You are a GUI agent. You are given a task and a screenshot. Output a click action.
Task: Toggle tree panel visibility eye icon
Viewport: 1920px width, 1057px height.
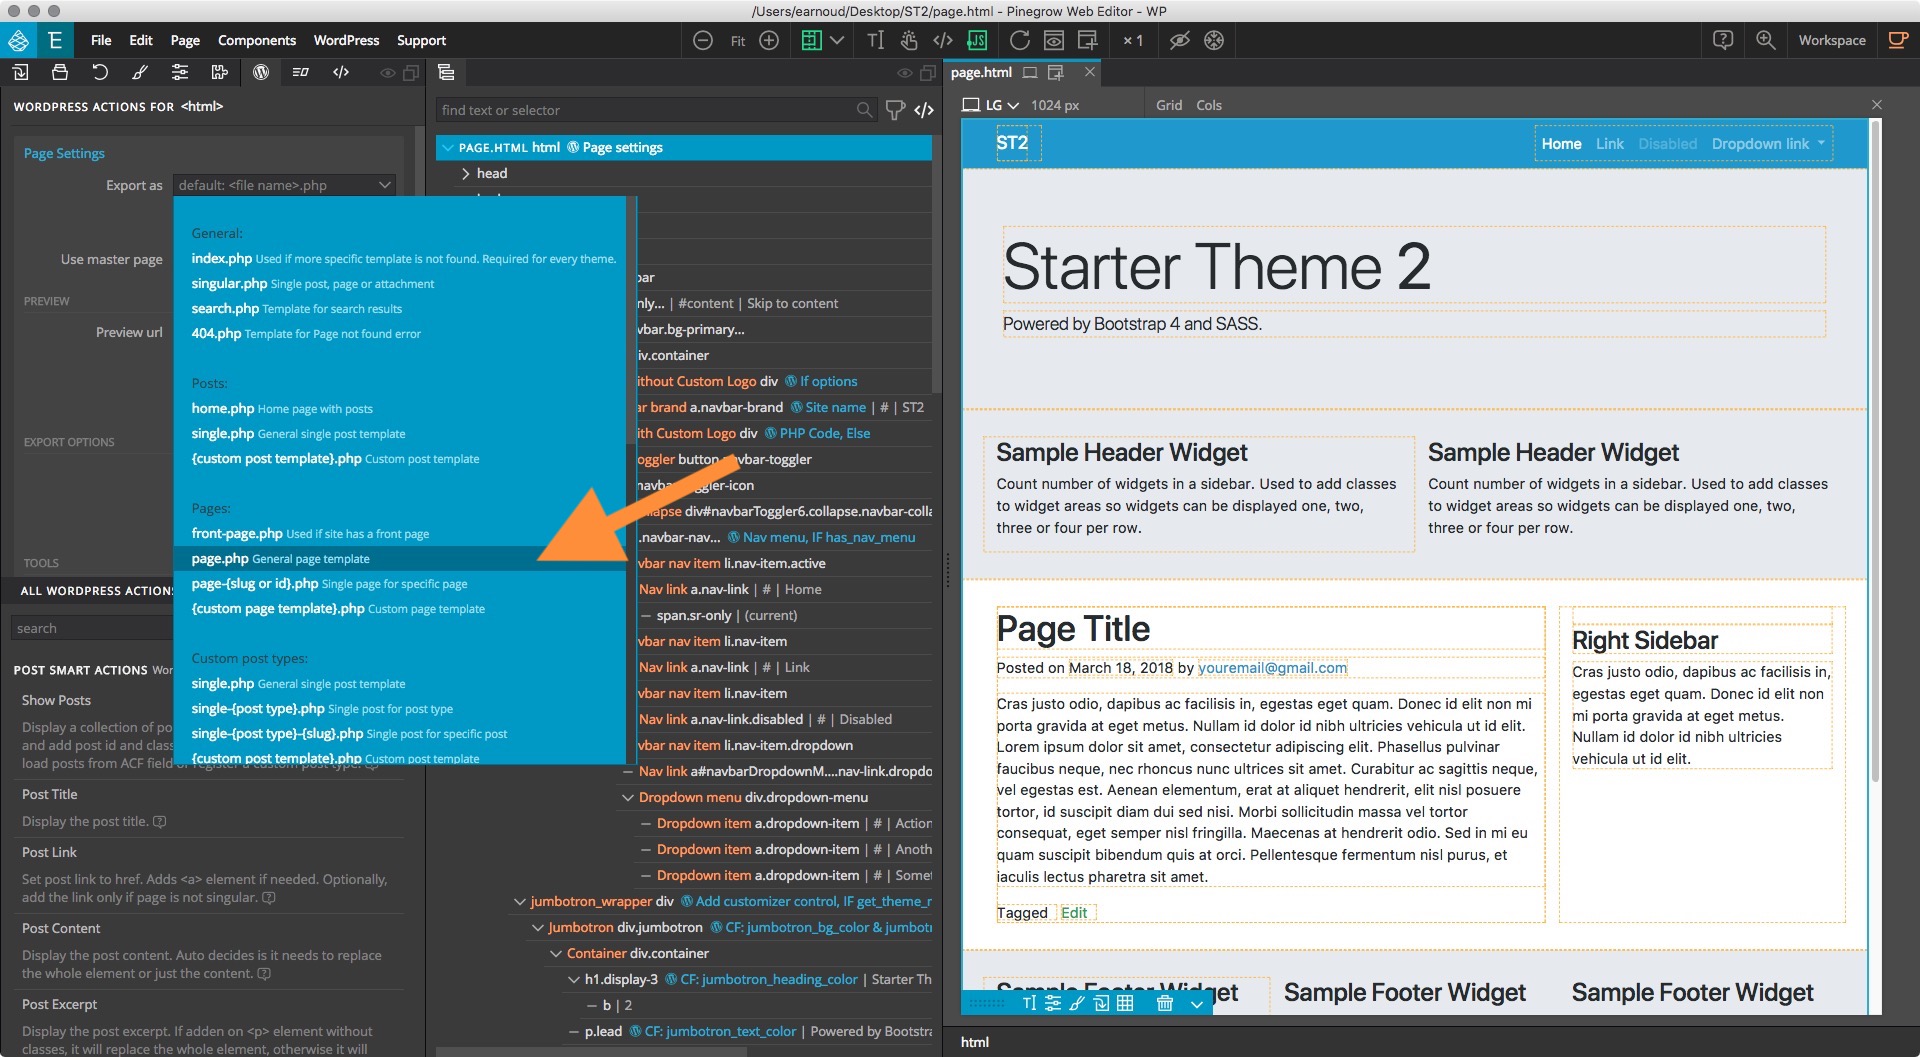click(x=905, y=73)
